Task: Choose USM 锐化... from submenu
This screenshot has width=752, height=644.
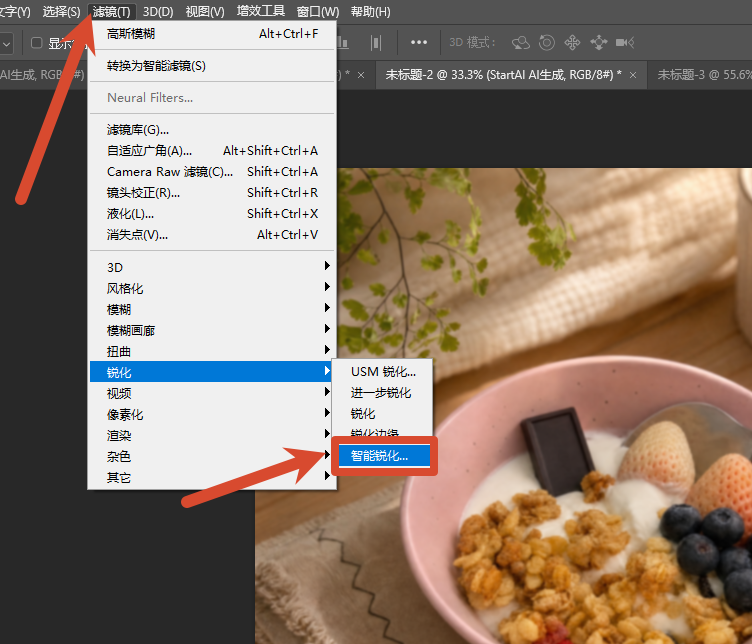Action: (x=383, y=372)
